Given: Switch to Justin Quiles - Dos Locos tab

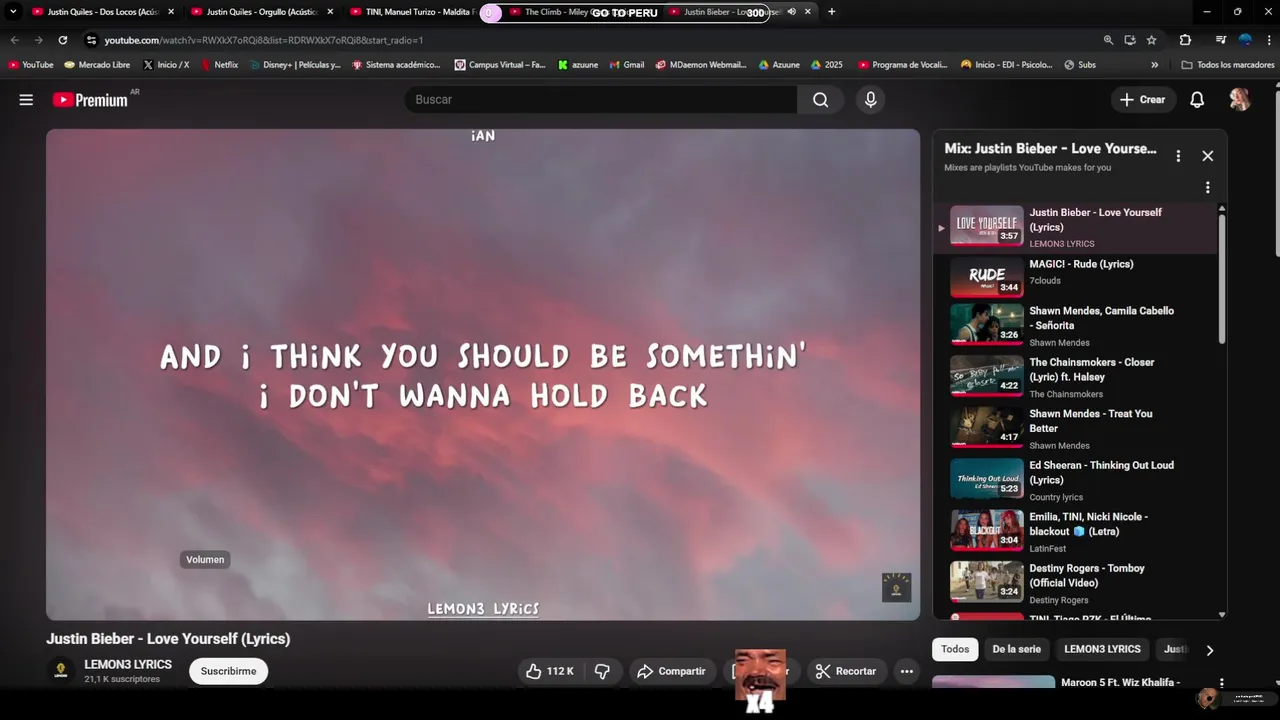Looking at the screenshot, I should [x=102, y=12].
